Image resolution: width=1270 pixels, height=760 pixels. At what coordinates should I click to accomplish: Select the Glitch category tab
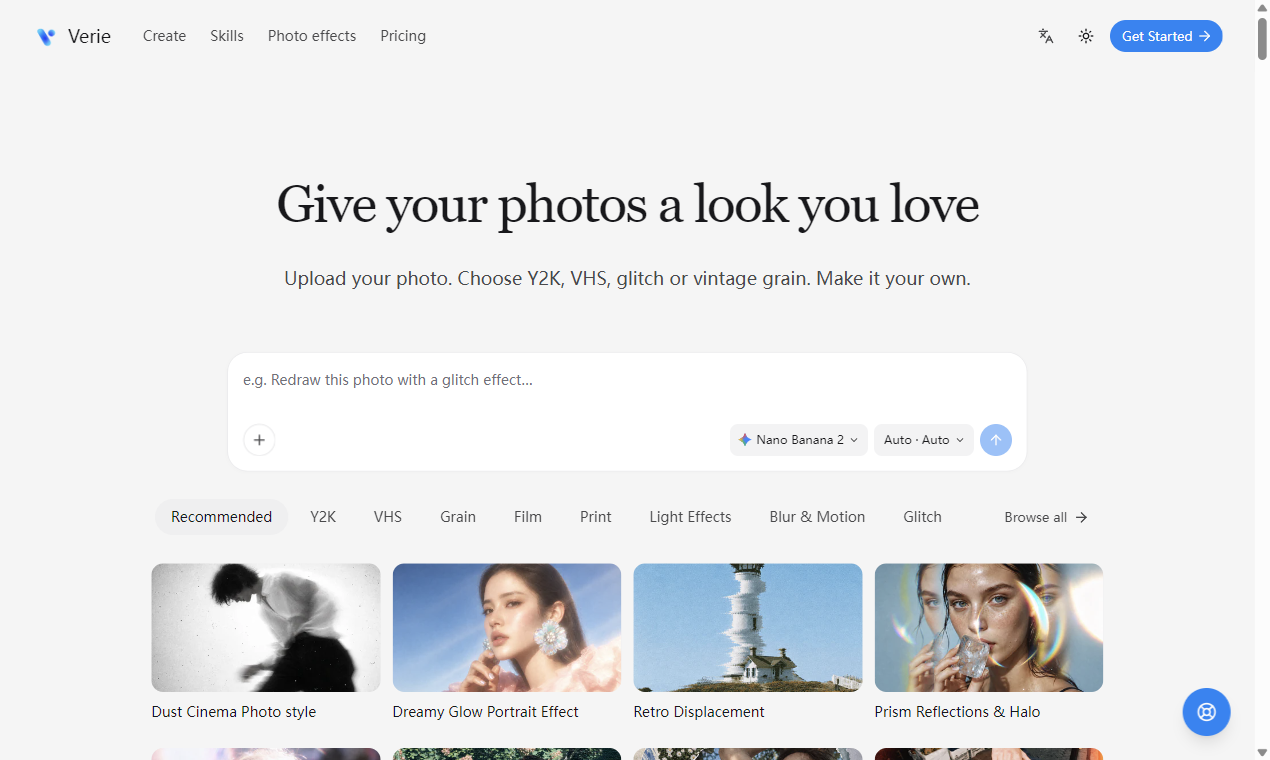point(922,517)
